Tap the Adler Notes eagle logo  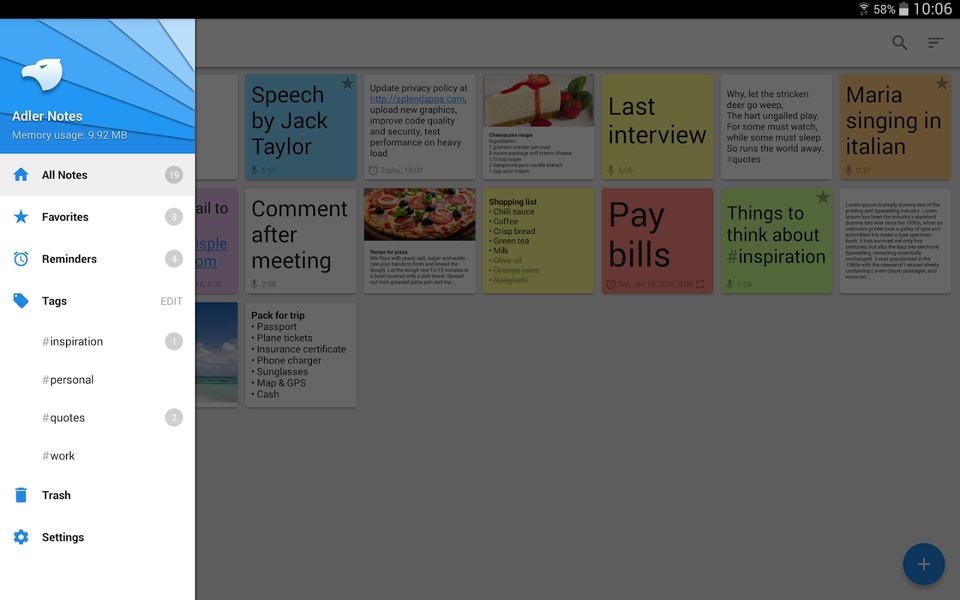[42, 75]
